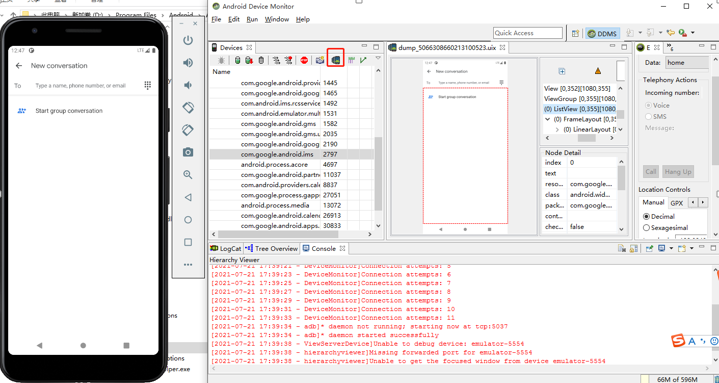Click the Capture system wide trace icon
The width and height of the screenshot is (719, 383).
click(352, 60)
